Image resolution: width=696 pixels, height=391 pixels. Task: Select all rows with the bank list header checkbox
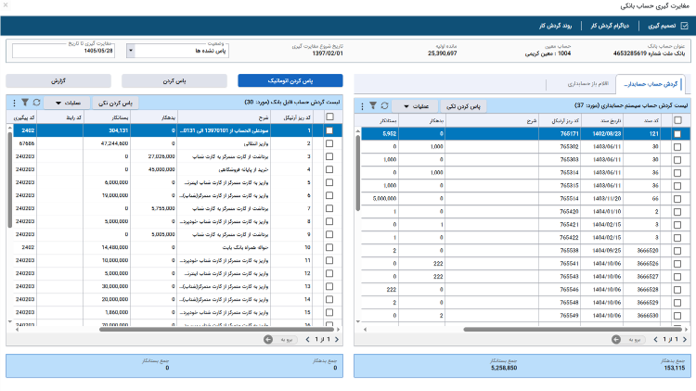pyautogui.click(x=330, y=116)
